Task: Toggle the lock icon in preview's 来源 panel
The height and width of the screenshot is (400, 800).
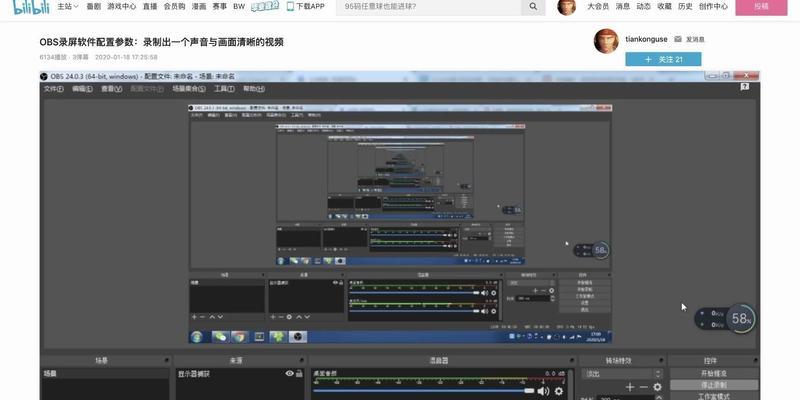Action: point(341,282)
